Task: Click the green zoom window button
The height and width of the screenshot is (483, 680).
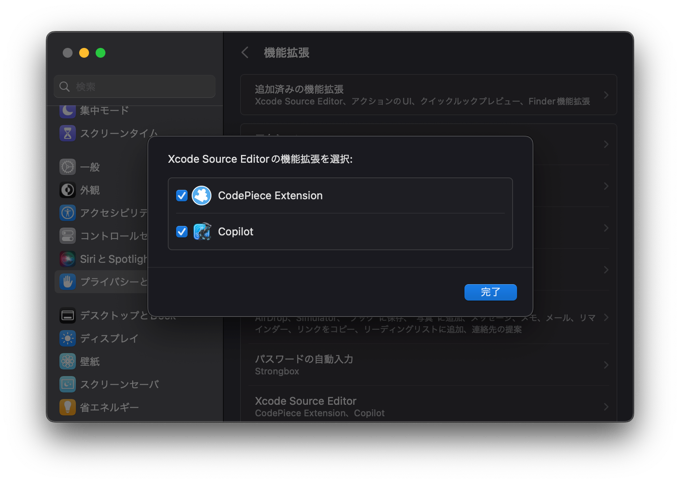Action: point(101,53)
